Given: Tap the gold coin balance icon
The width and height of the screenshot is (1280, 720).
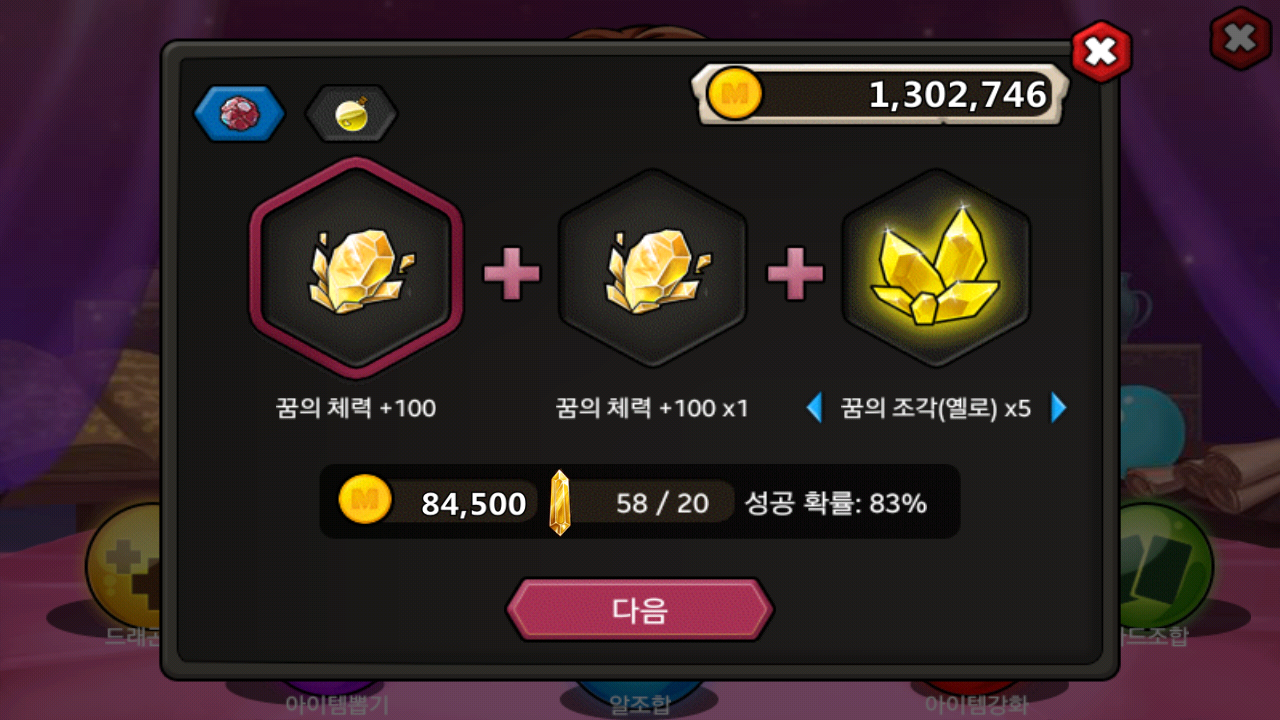Looking at the screenshot, I should pyautogui.click(x=735, y=95).
